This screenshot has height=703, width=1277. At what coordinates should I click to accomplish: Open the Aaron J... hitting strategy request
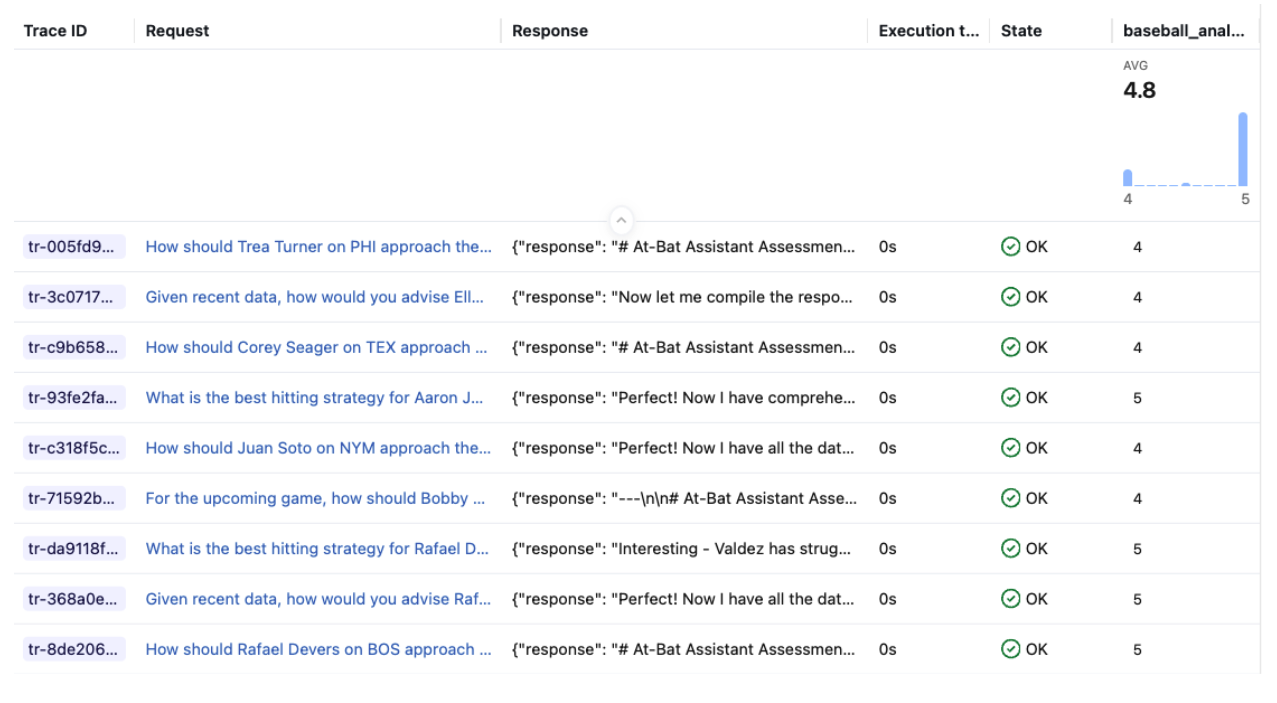tap(315, 398)
